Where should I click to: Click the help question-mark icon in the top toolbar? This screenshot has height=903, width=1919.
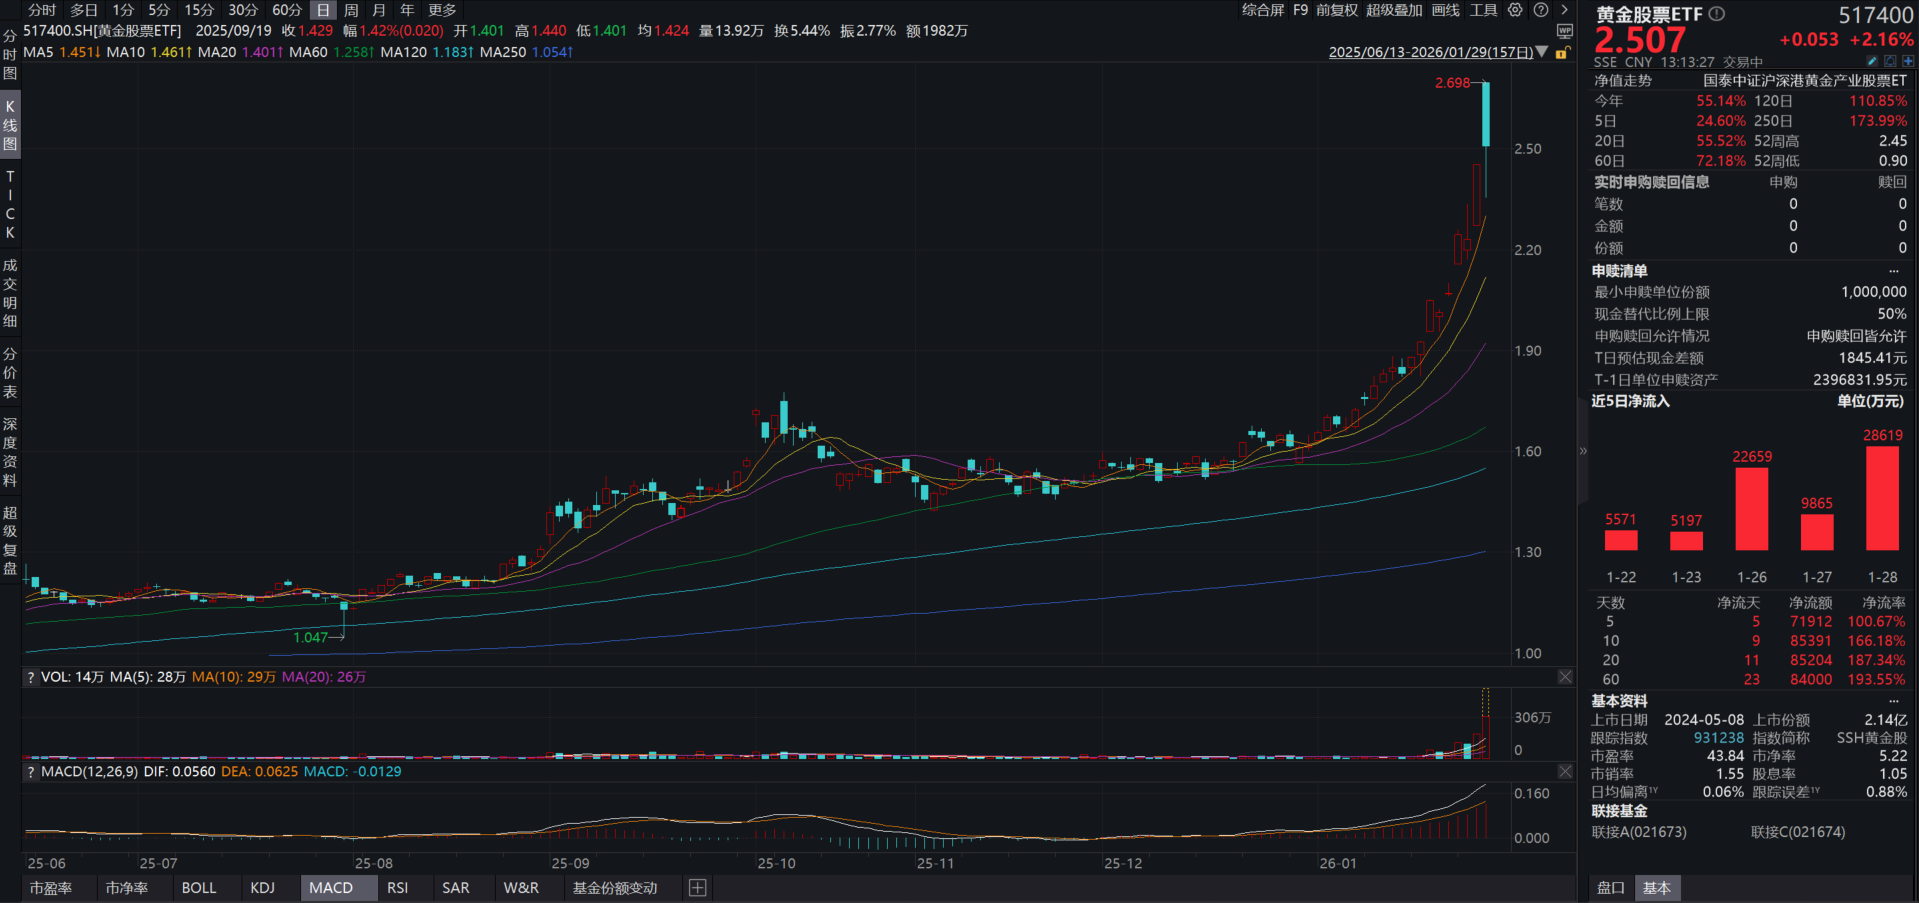(1541, 11)
